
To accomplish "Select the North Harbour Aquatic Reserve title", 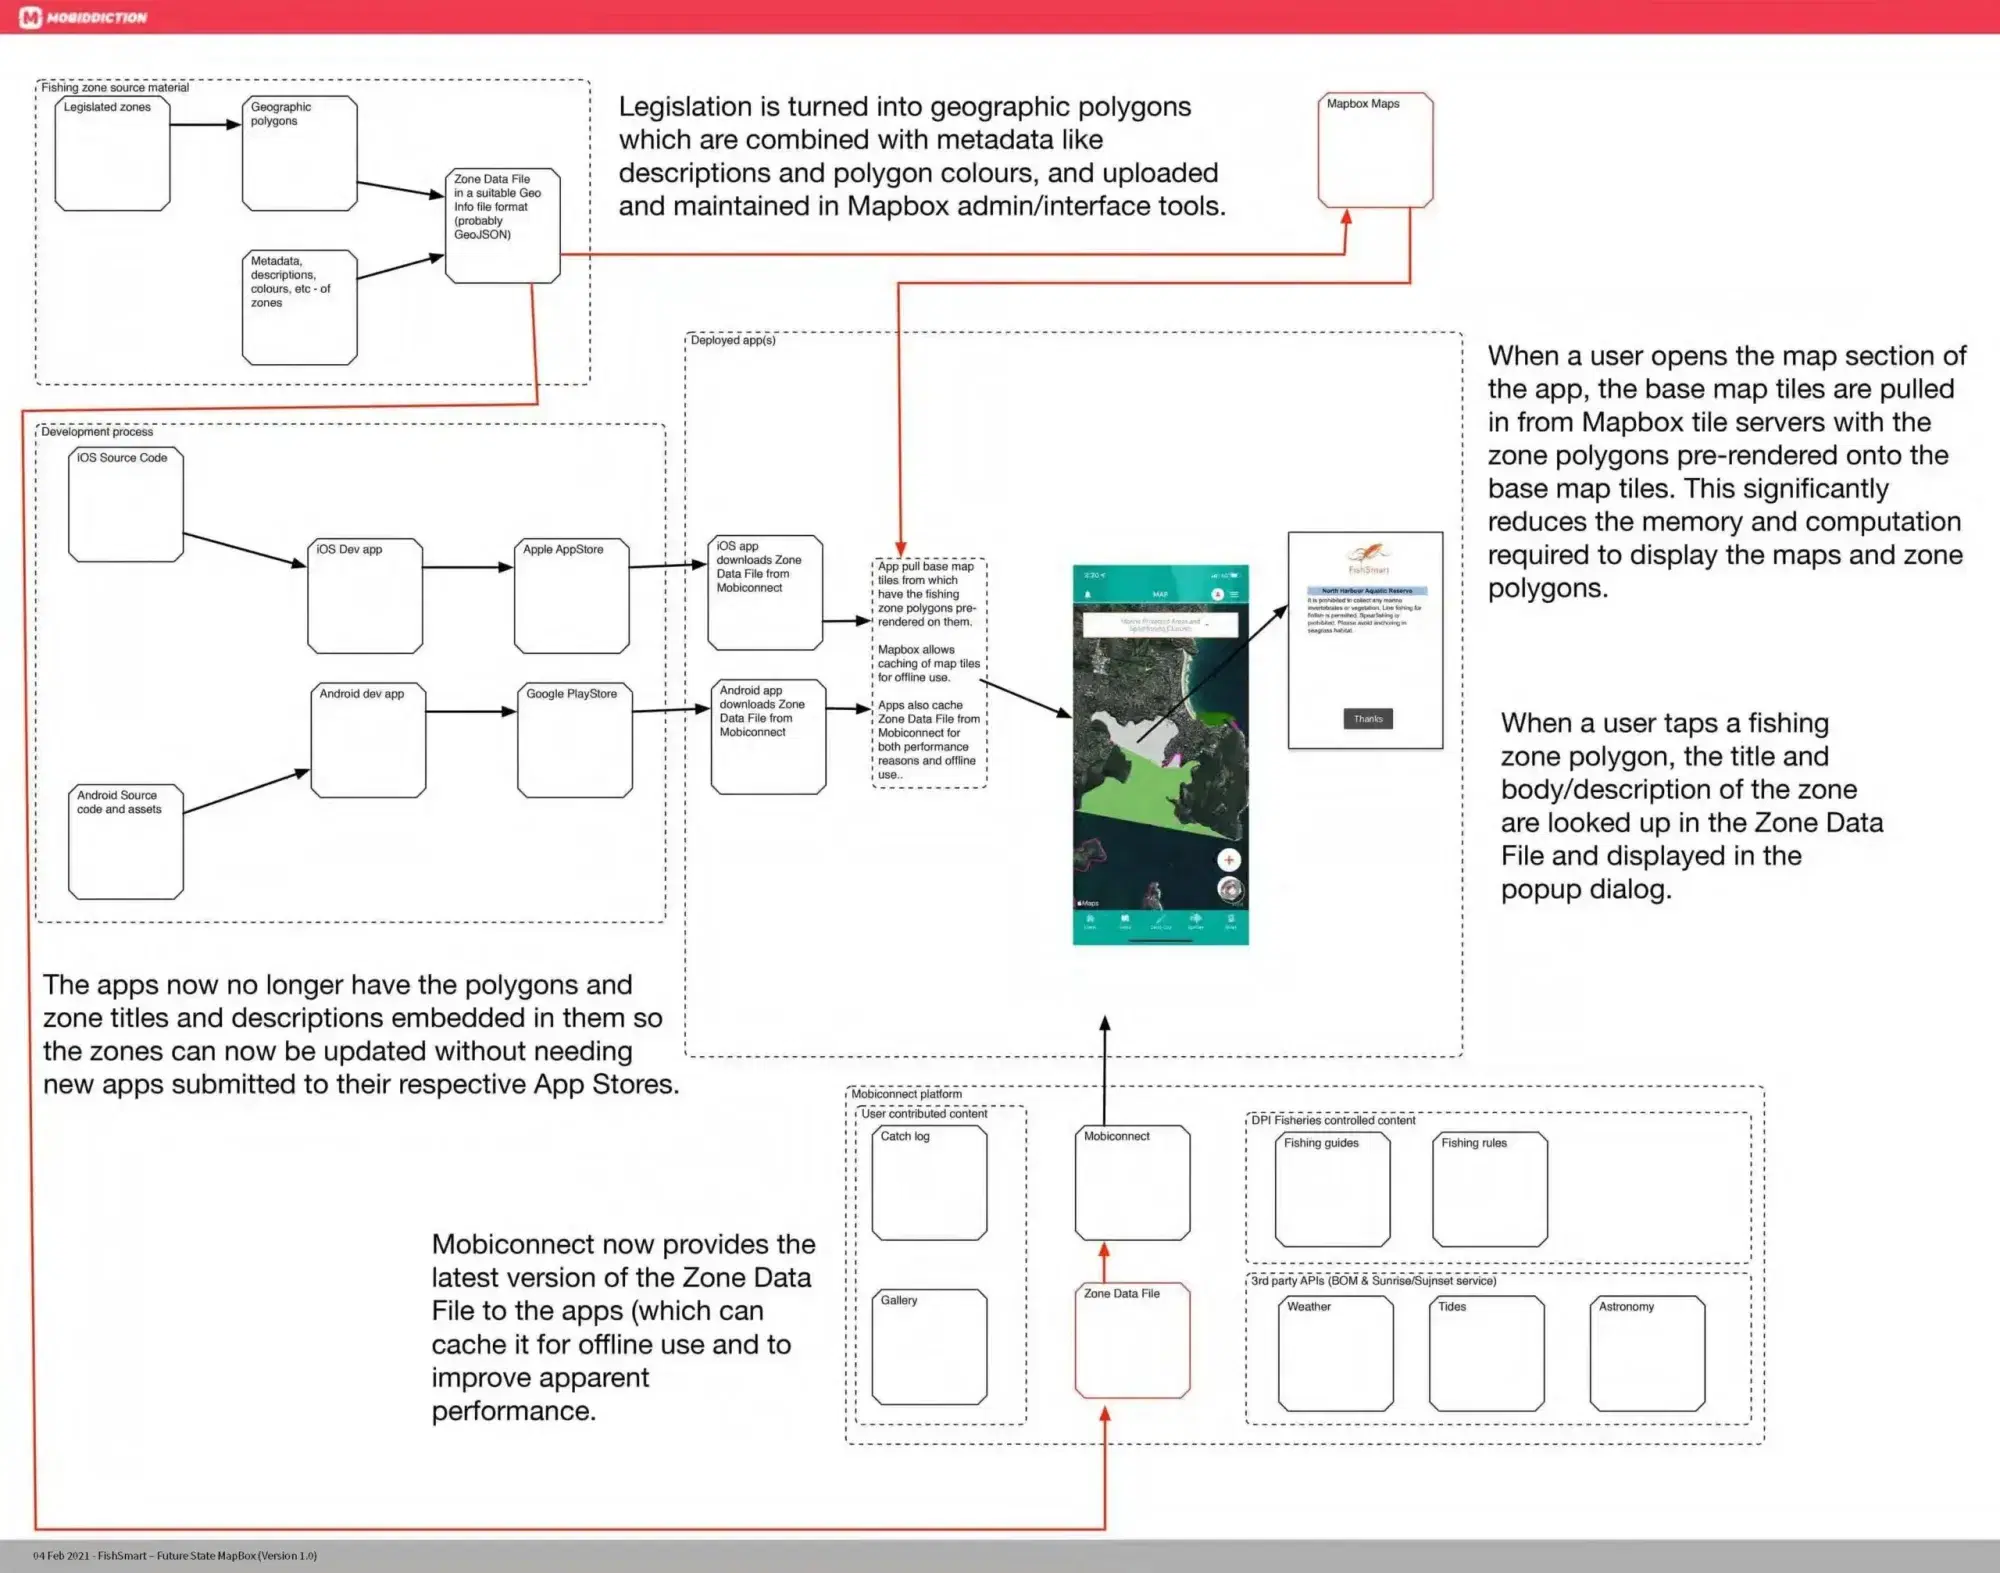I will 1367,590.
